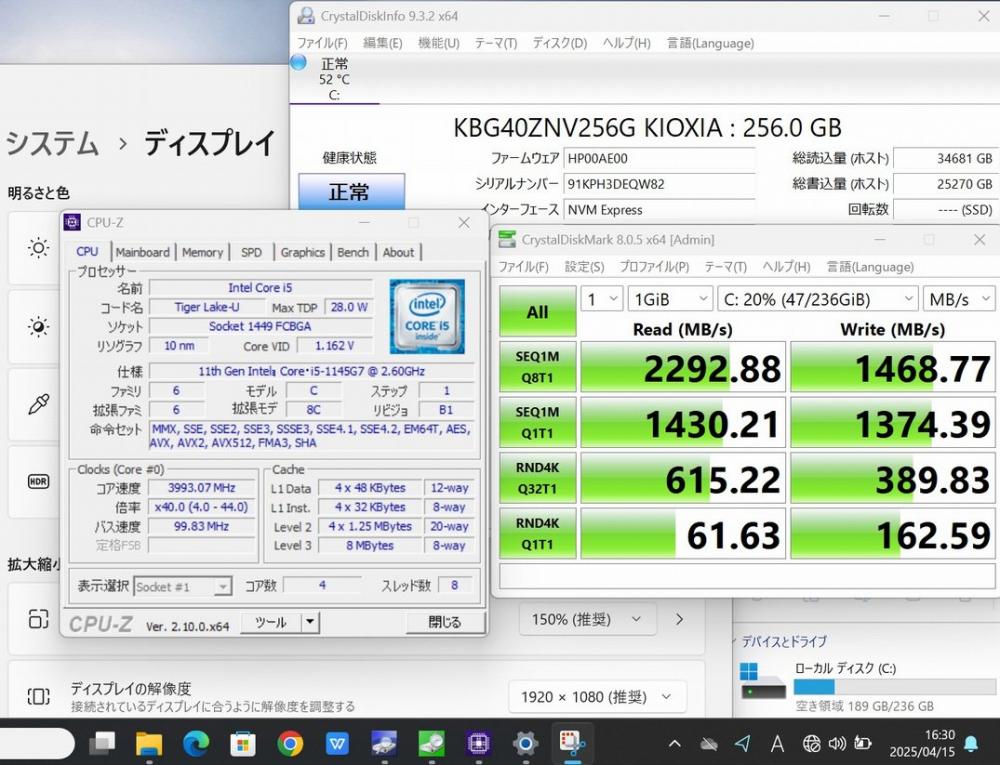The image size is (1000, 765).
Task: Open the network globe tray icon
Action: tap(811, 743)
